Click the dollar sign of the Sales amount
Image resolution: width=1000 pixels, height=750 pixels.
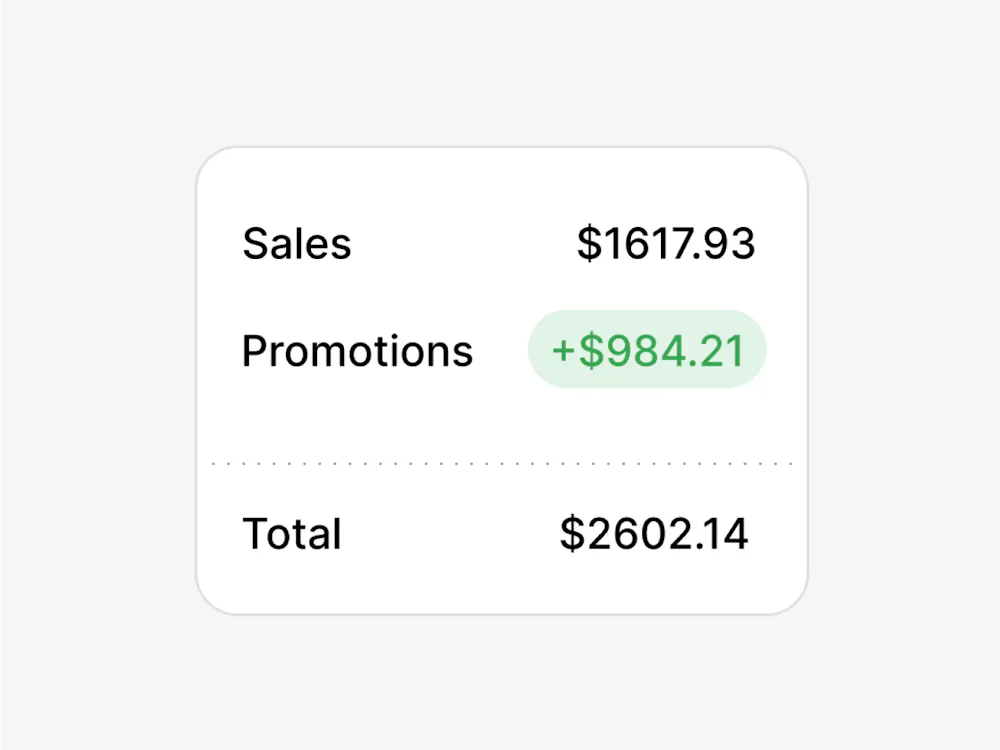(x=589, y=244)
